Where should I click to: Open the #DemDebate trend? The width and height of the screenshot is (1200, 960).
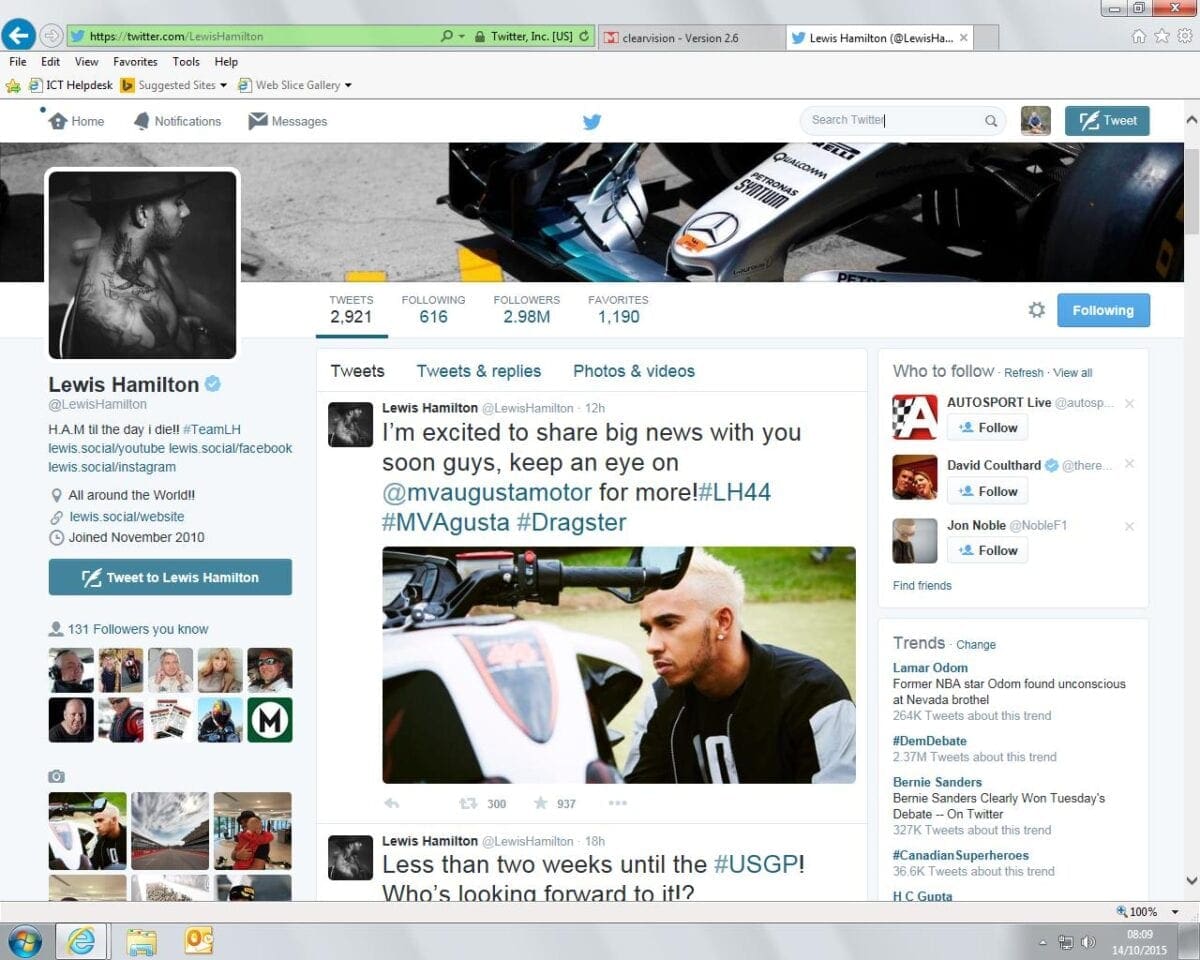930,741
